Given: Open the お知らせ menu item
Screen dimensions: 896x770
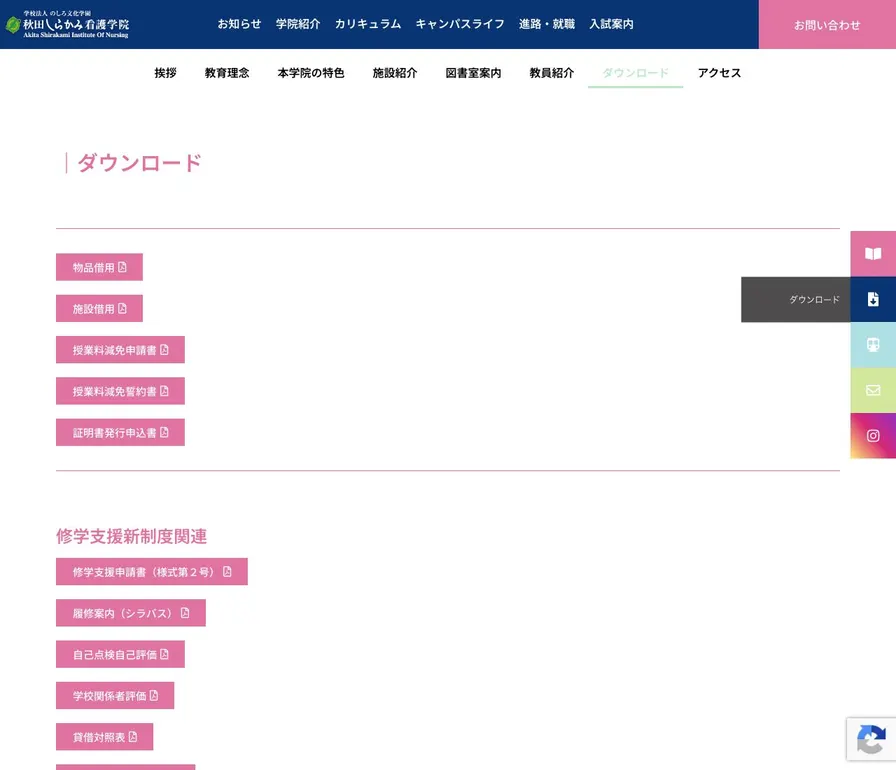Looking at the screenshot, I should (239, 24).
